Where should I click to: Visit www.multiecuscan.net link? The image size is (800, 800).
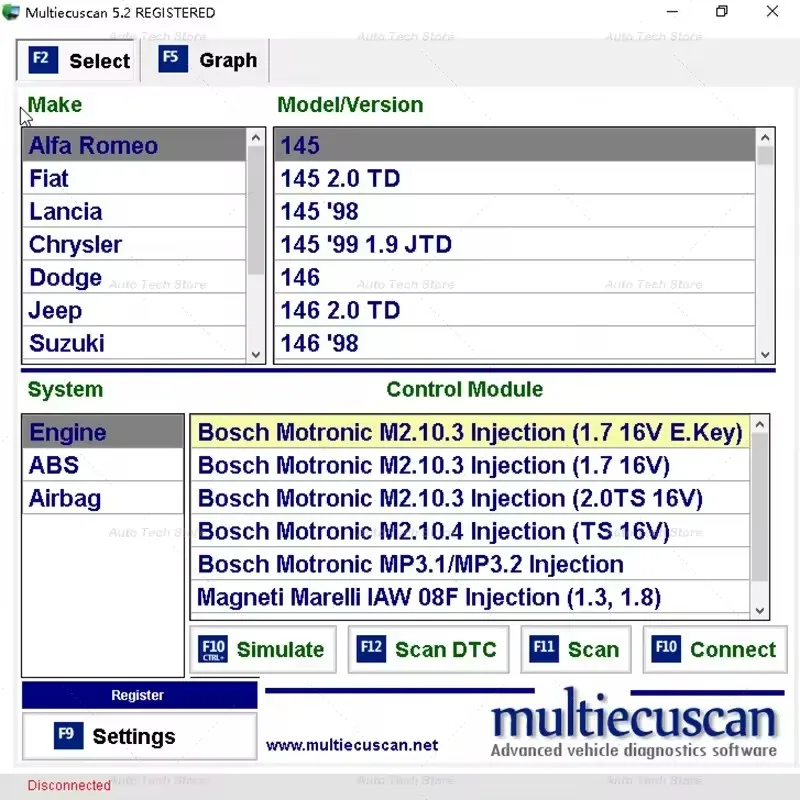(x=352, y=745)
